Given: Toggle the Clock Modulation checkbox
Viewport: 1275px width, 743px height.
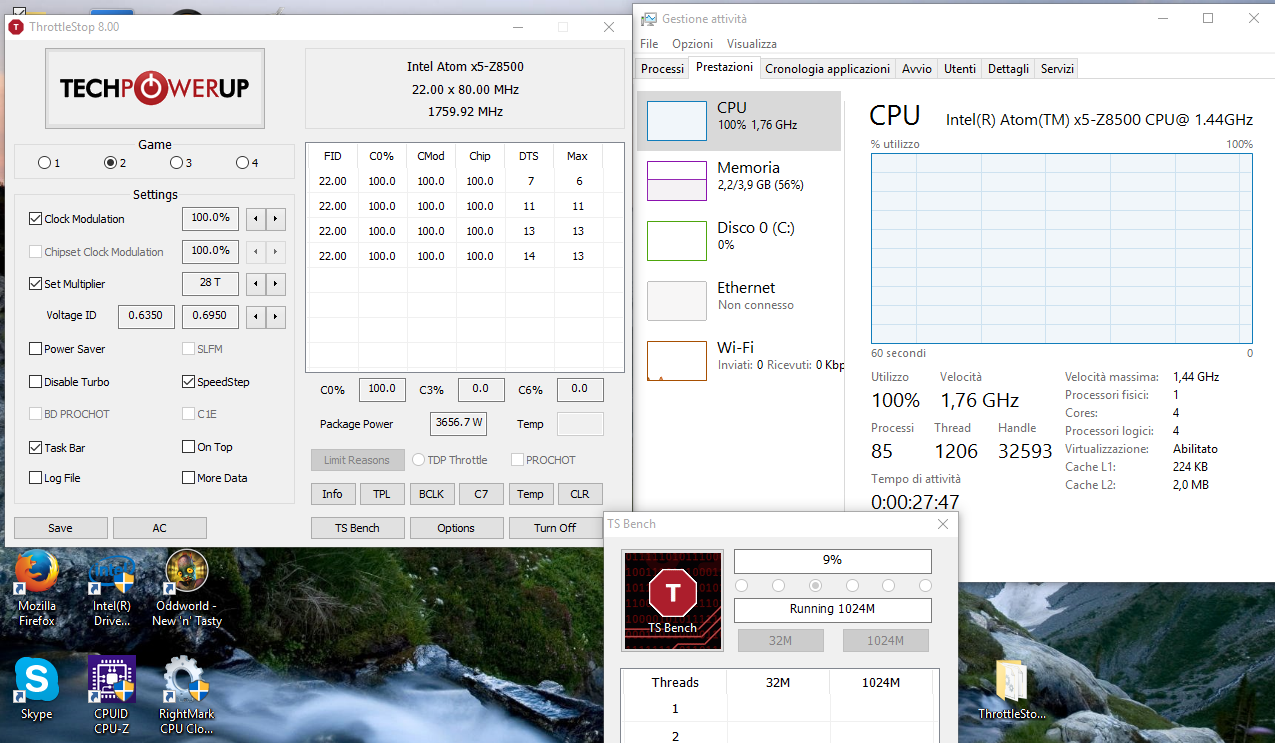Looking at the screenshot, I should click(36, 219).
